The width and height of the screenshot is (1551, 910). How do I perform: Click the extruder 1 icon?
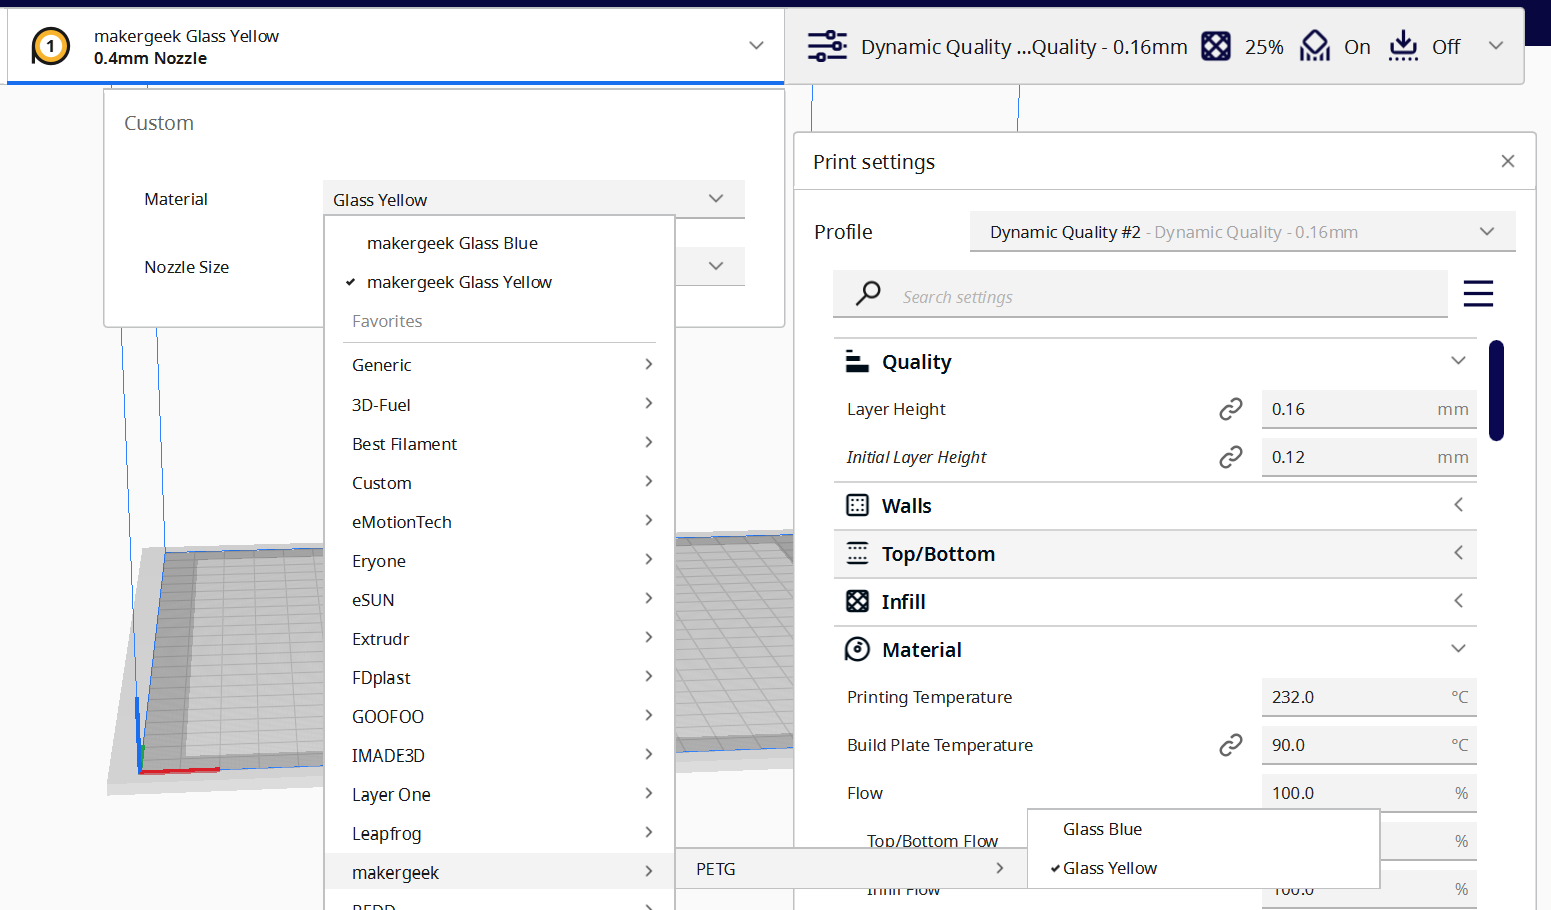click(50, 46)
